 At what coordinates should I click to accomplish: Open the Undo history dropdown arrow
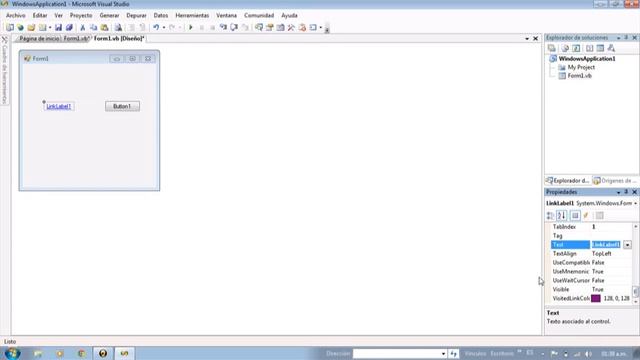pos(164,27)
